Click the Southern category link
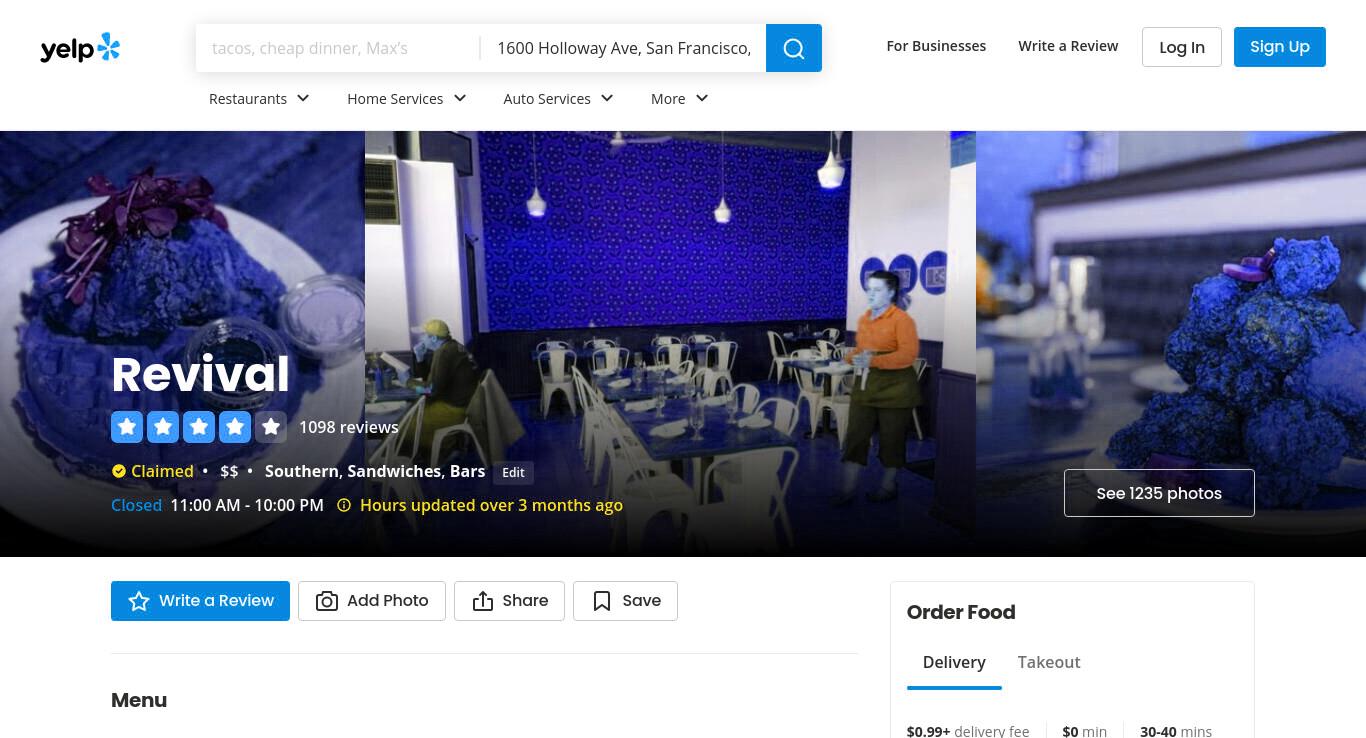This screenshot has height=738, width=1366. pos(301,471)
